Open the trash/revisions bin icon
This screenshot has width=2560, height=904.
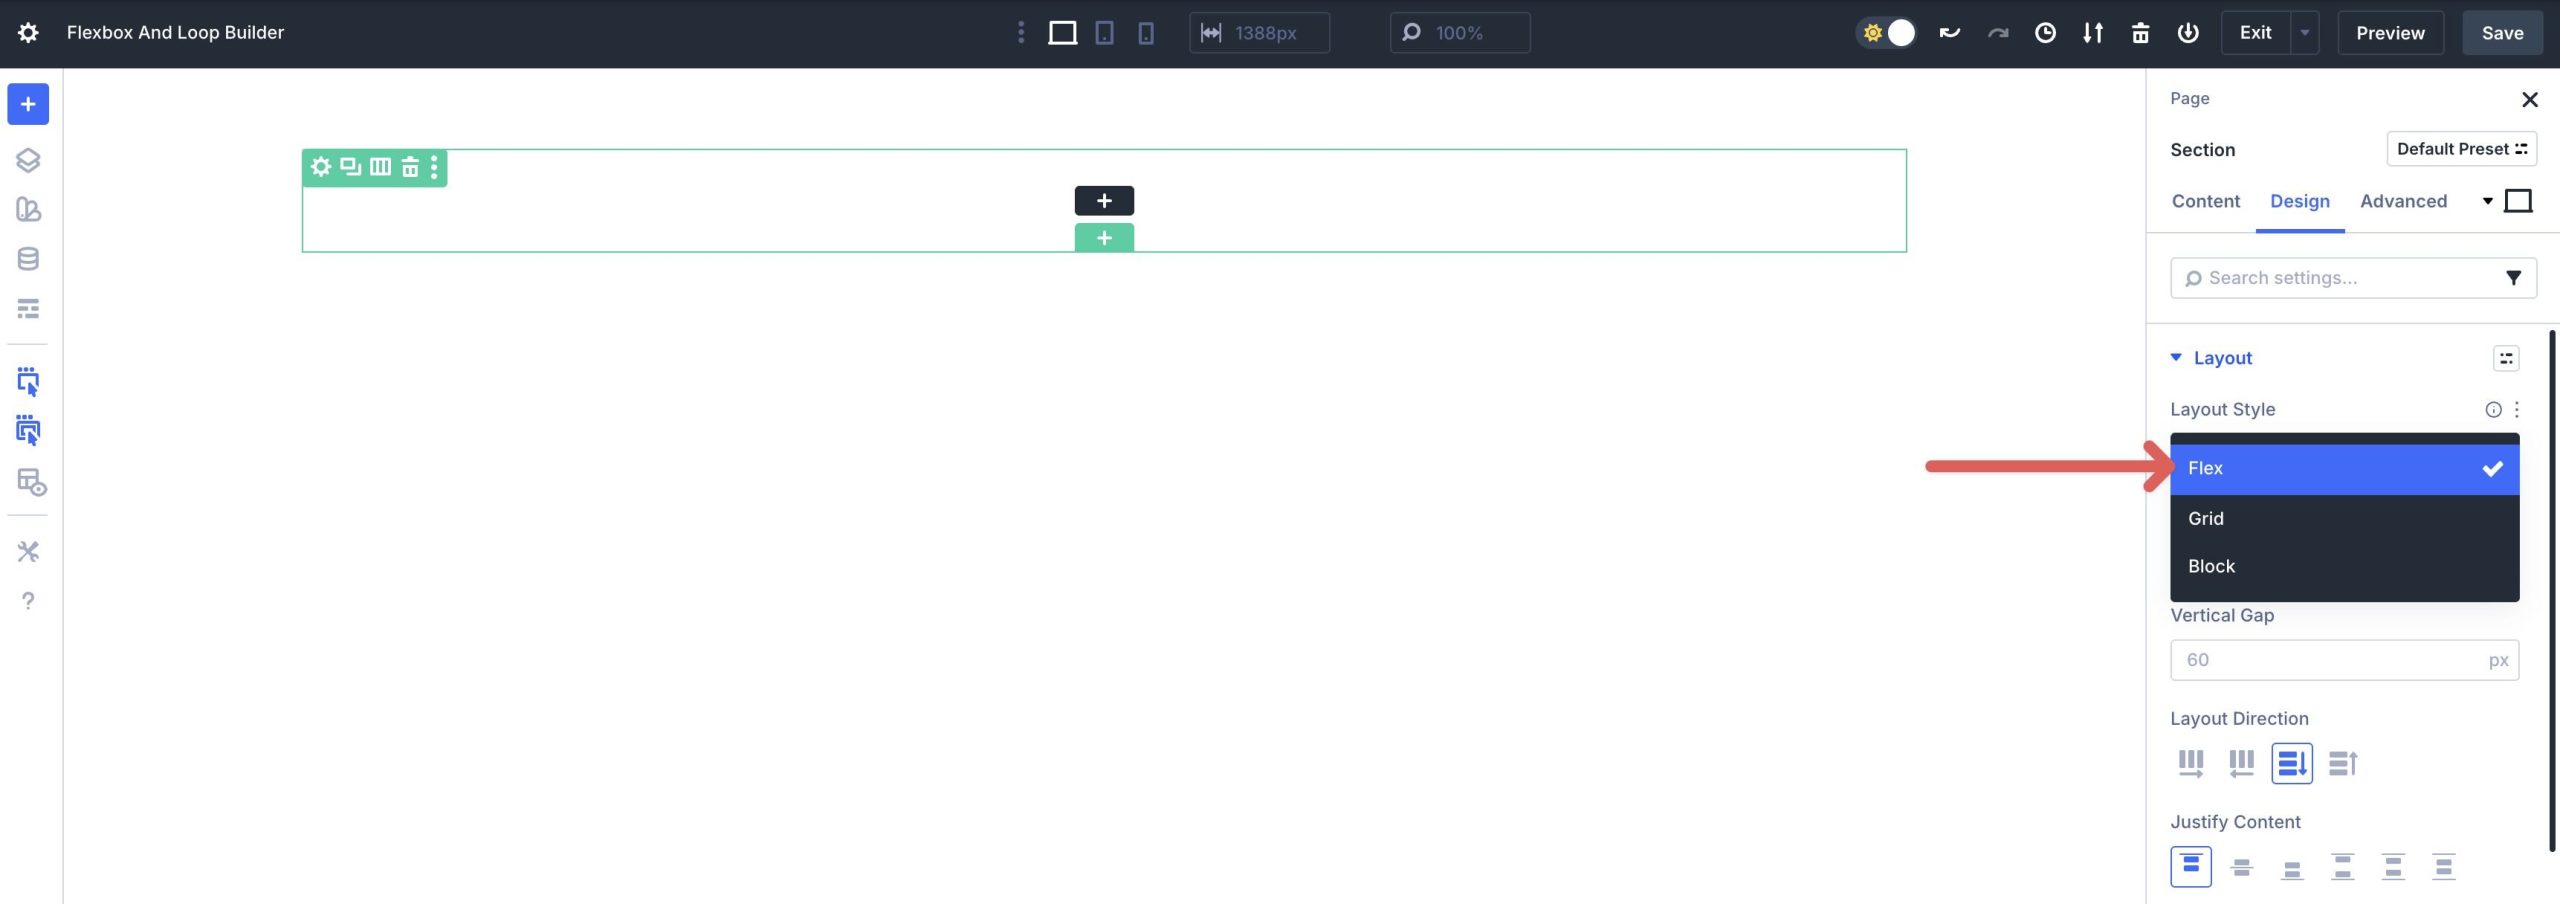tap(2140, 32)
